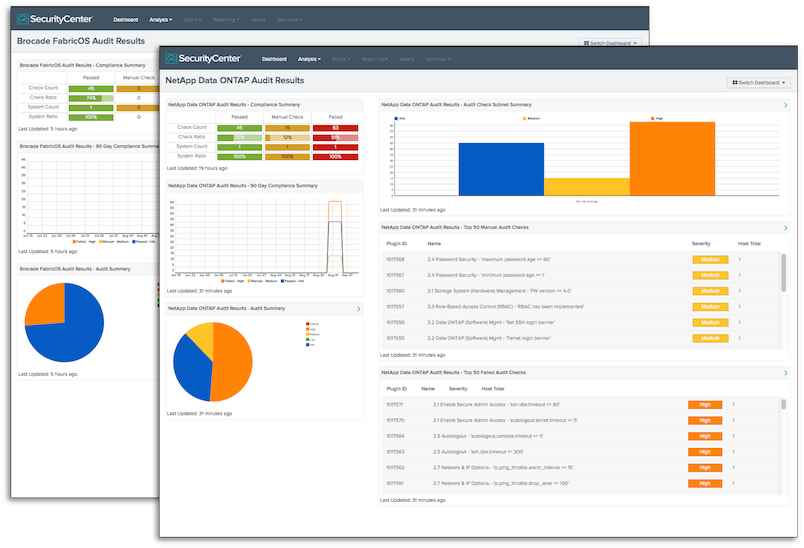Viewport: 804px width, 548px height.
Task: Select plugin 1017567 minimum password age row
Action: click(x=581, y=275)
